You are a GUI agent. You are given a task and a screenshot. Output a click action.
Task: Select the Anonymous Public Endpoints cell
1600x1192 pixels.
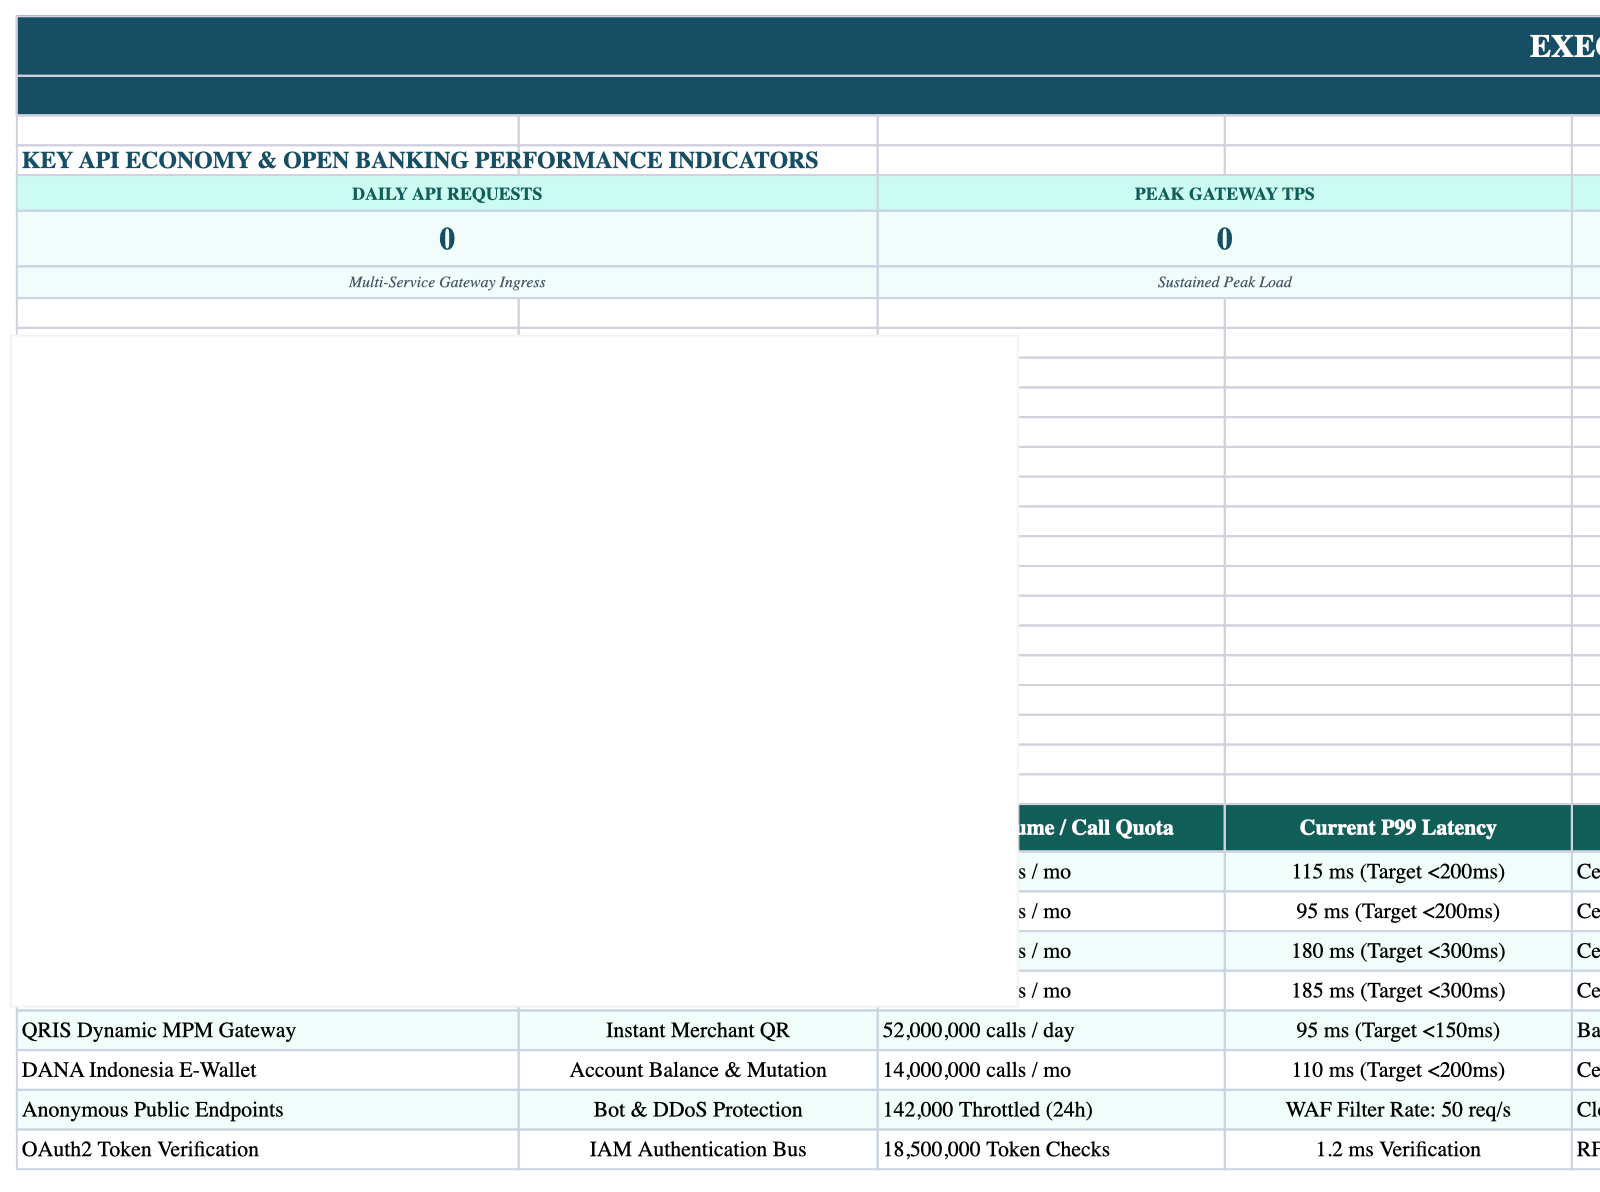[268, 1110]
